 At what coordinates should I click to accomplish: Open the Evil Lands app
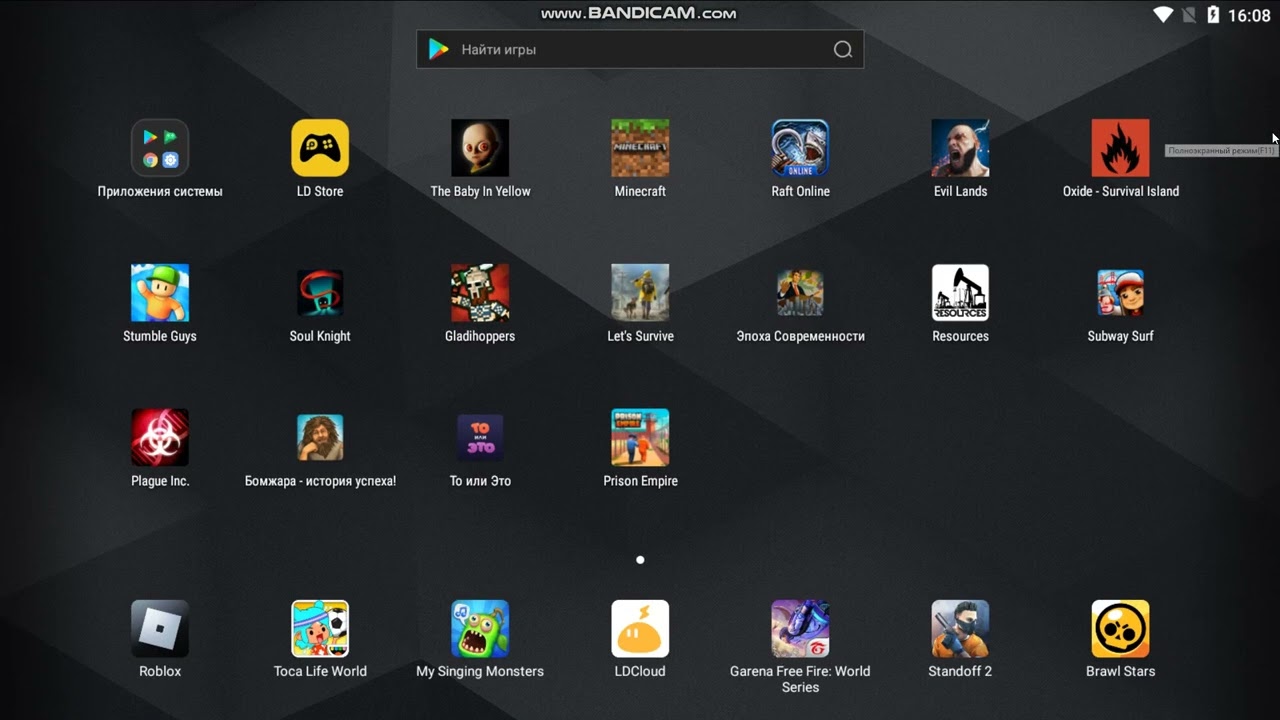coord(960,148)
